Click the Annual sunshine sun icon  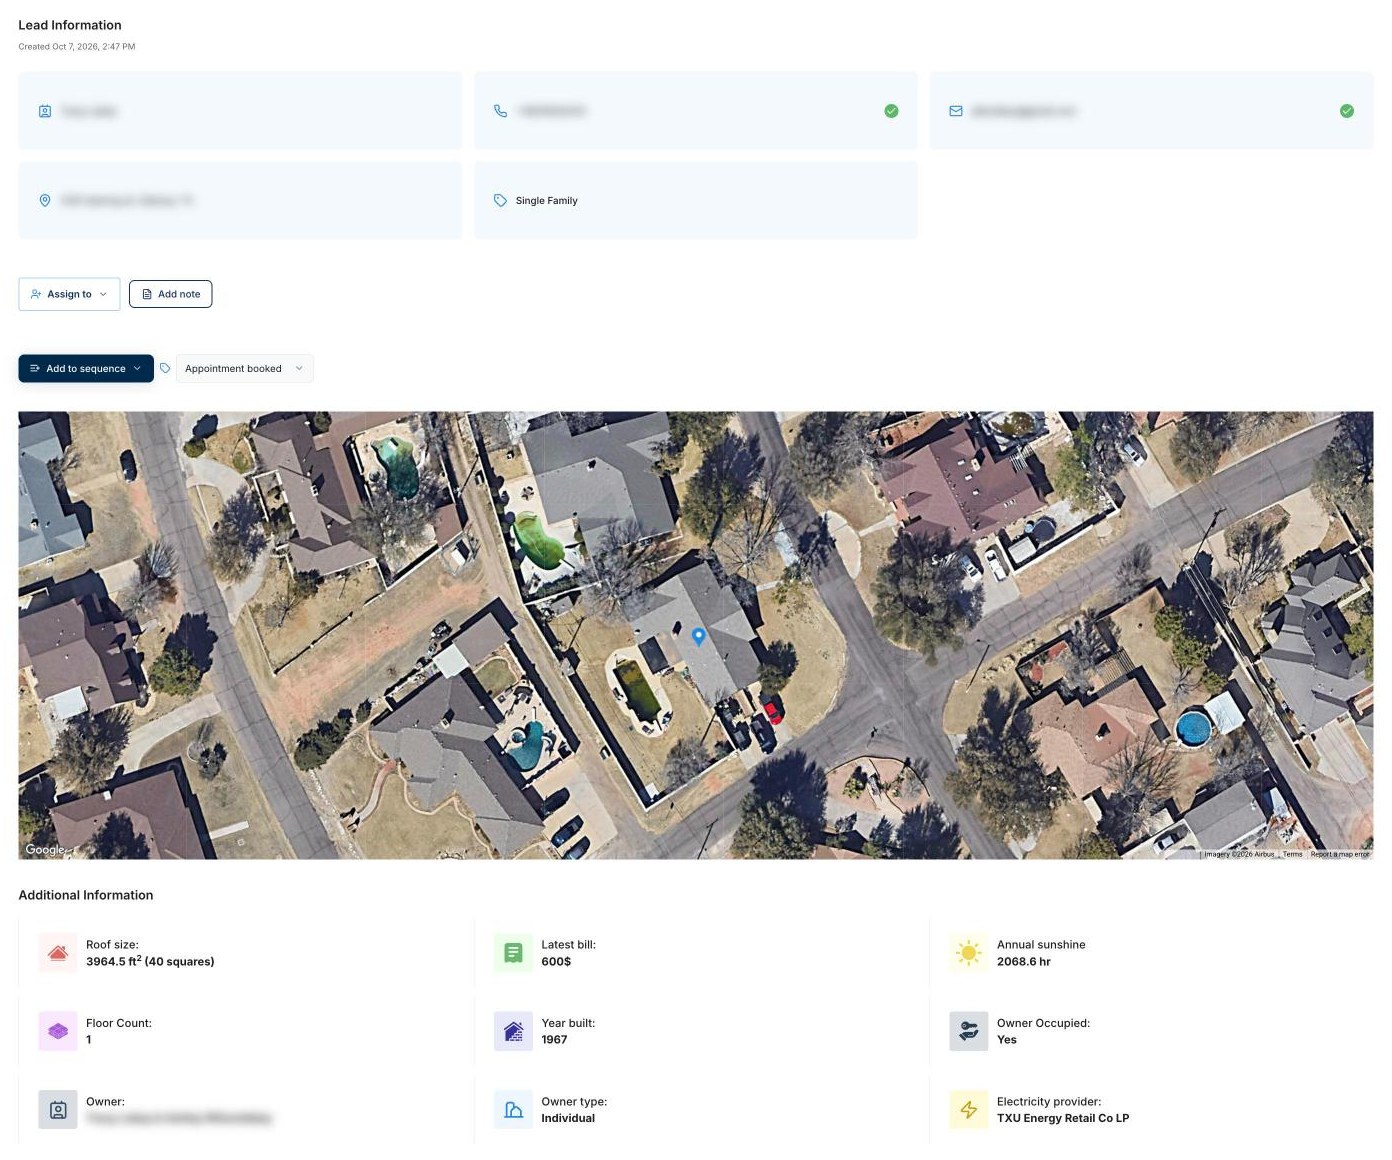tap(968, 953)
